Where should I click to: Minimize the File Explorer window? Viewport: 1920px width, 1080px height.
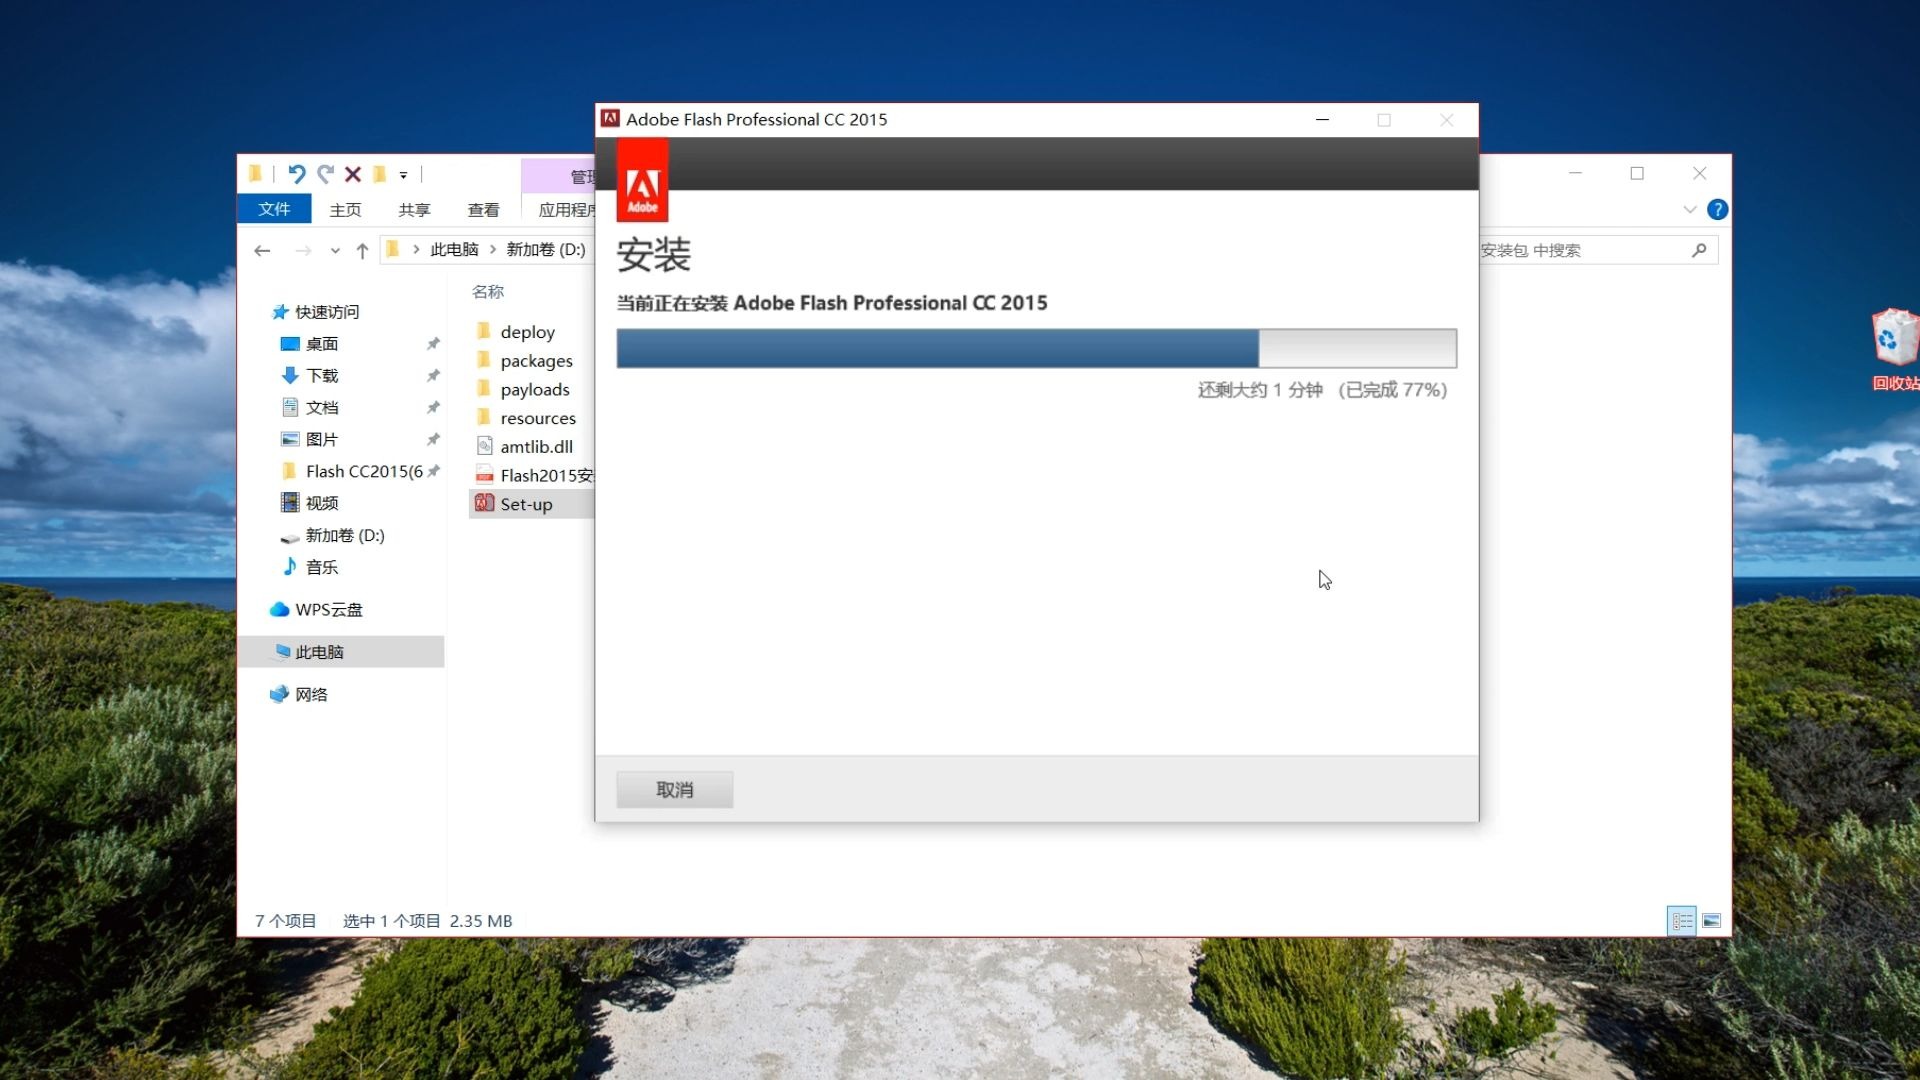pos(1575,173)
